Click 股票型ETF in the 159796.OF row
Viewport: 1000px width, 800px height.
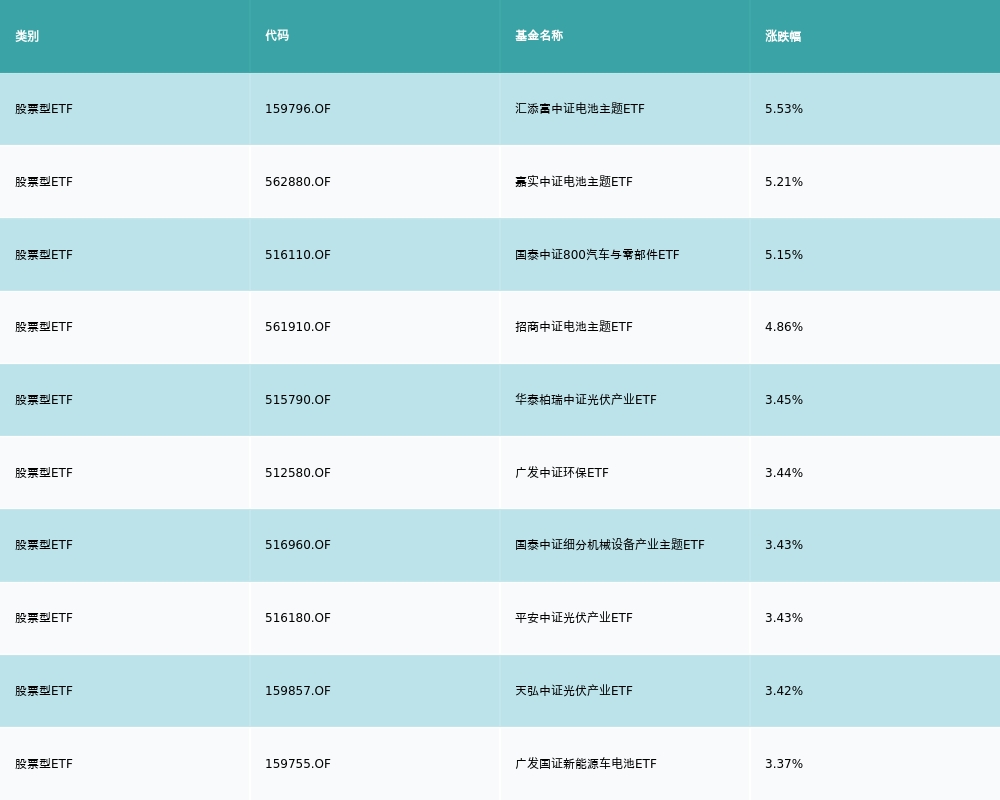tap(44, 109)
